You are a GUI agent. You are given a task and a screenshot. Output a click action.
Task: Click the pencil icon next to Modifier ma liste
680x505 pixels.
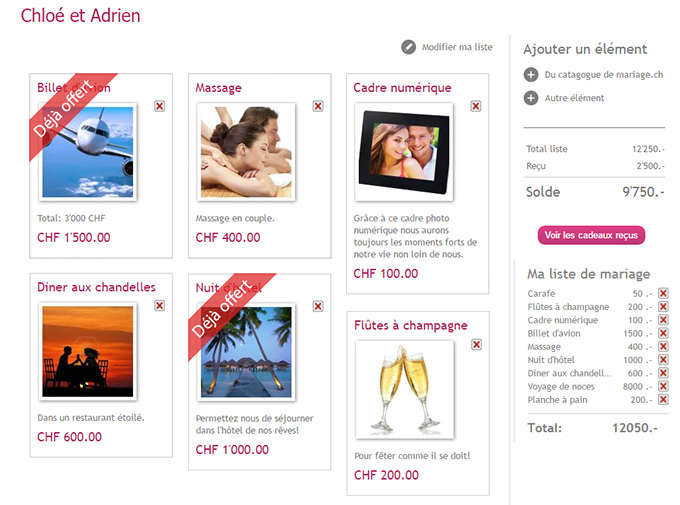[x=408, y=47]
